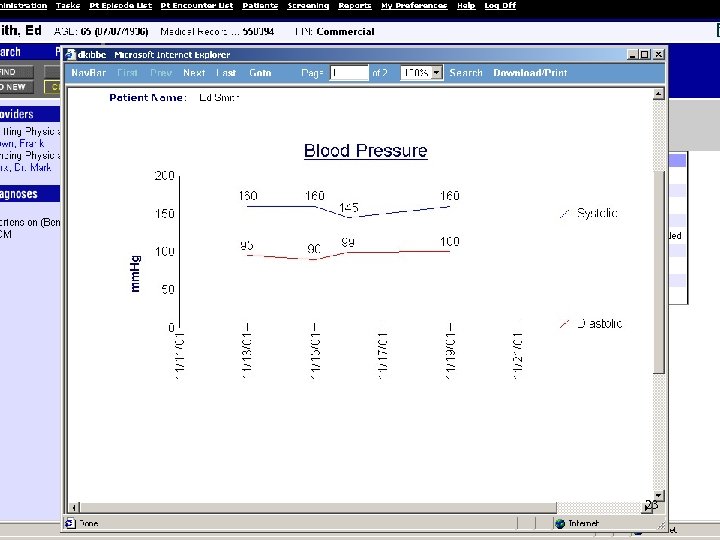Open My Preferences menu
720x540 pixels.
(414, 6)
